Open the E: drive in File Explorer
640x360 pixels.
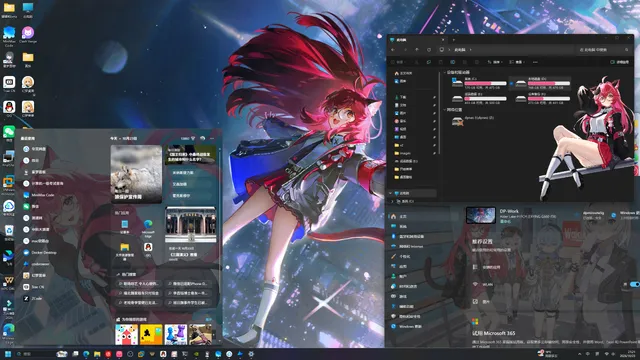pos(479,98)
